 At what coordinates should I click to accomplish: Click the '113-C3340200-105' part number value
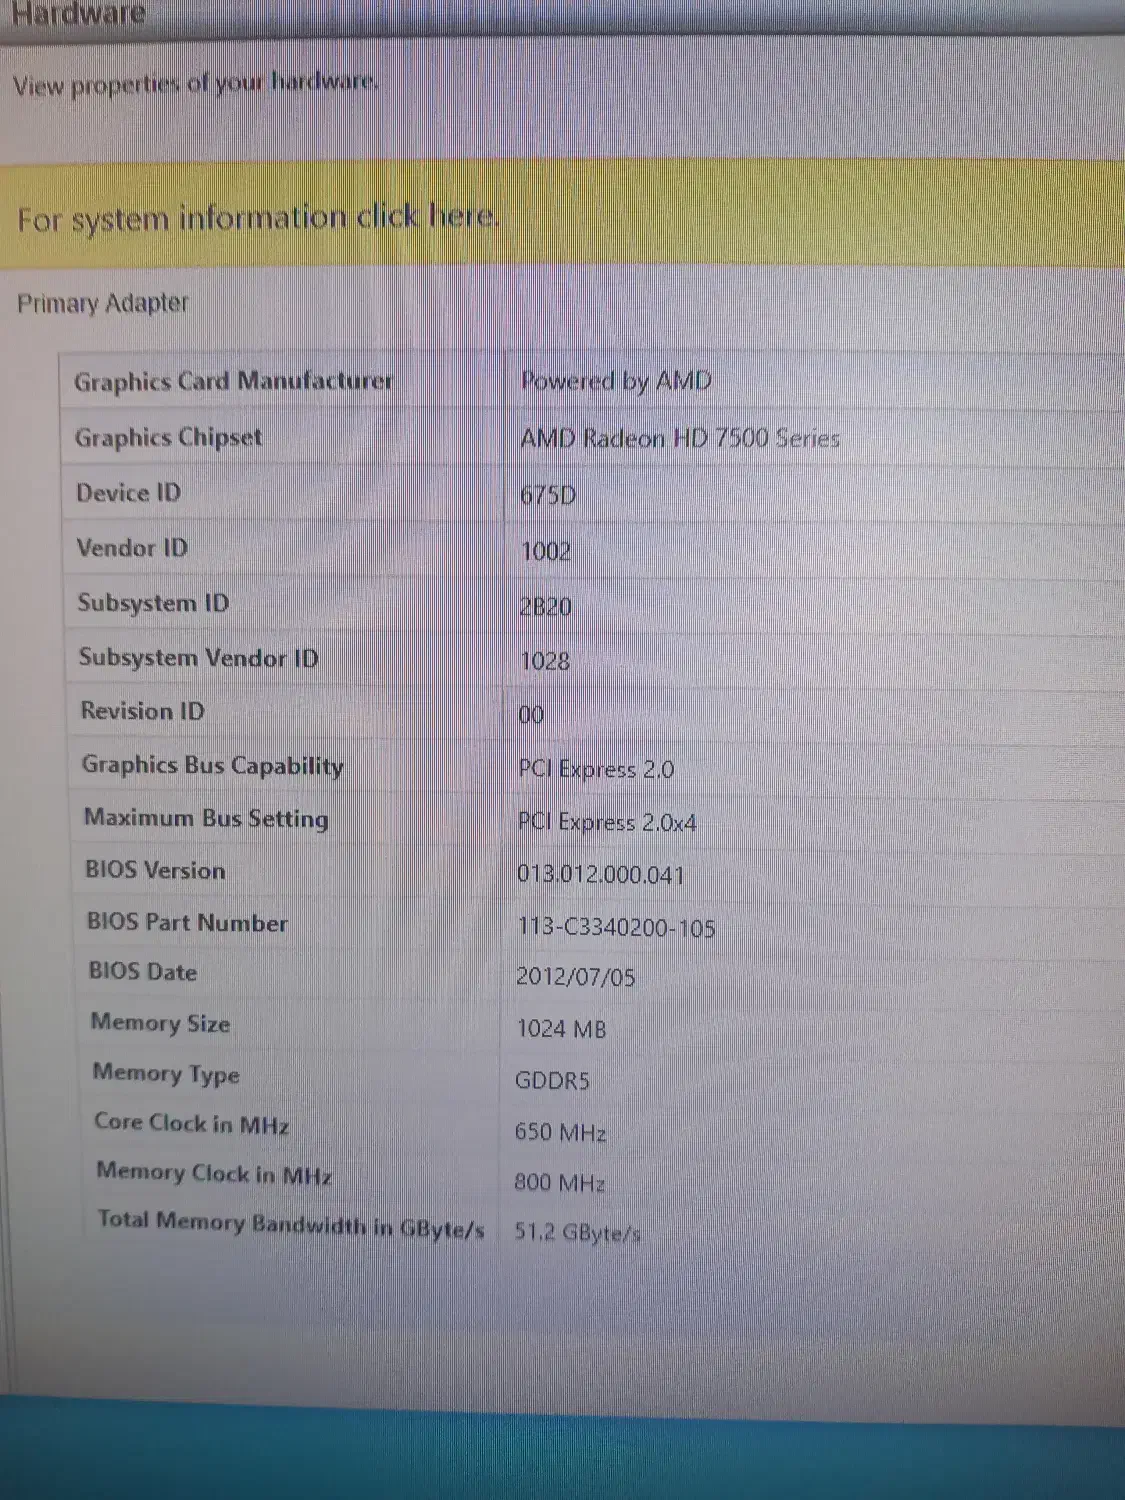pos(616,928)
